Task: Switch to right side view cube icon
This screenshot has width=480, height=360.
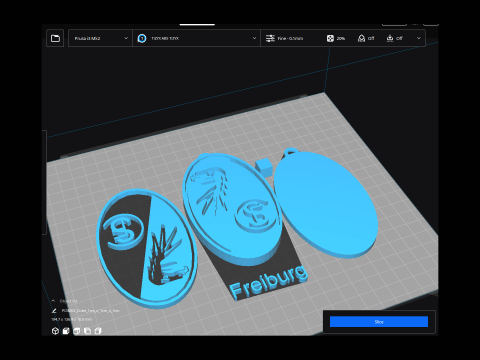Action: [98, 331]
